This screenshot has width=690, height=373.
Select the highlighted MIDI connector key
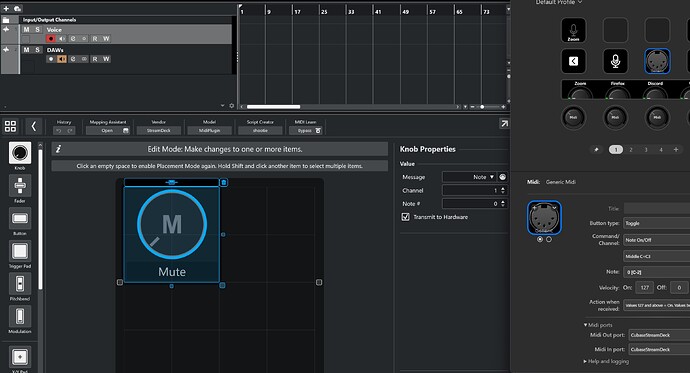pos(657,61)
